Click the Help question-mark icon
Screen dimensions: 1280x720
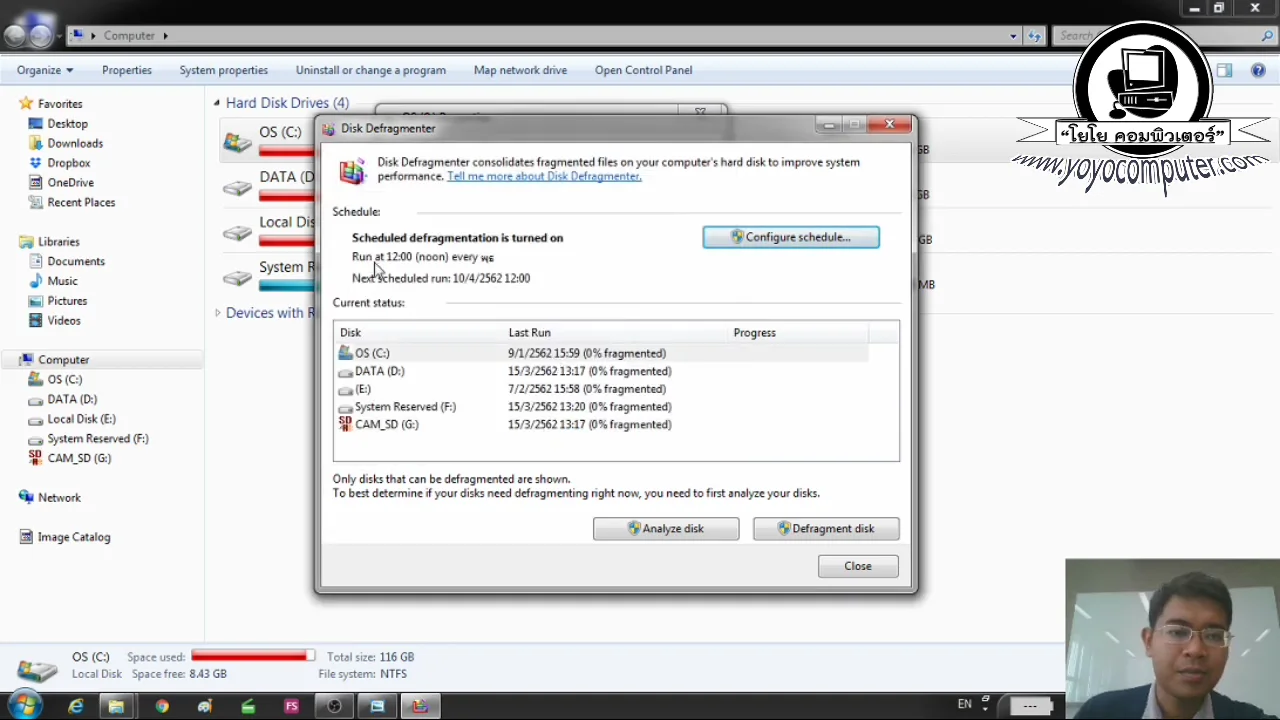[1258, 70]
